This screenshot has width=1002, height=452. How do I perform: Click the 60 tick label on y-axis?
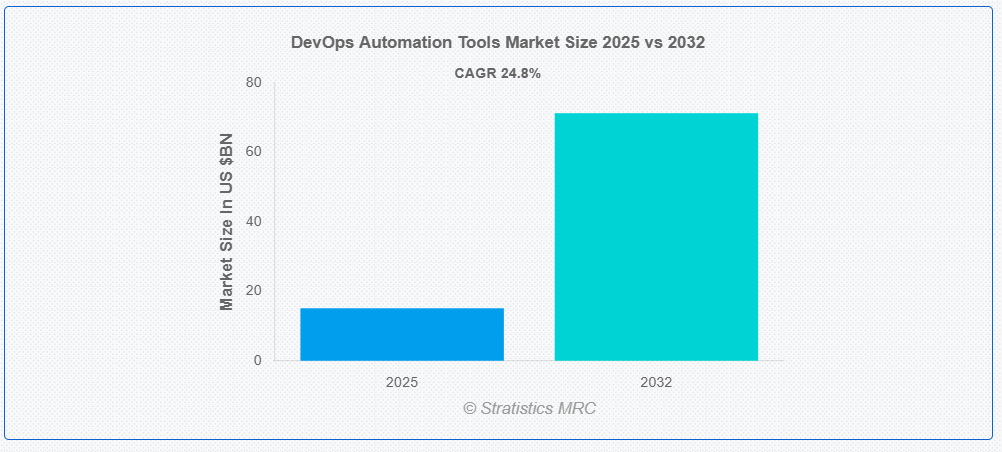(x=253, y=152)
